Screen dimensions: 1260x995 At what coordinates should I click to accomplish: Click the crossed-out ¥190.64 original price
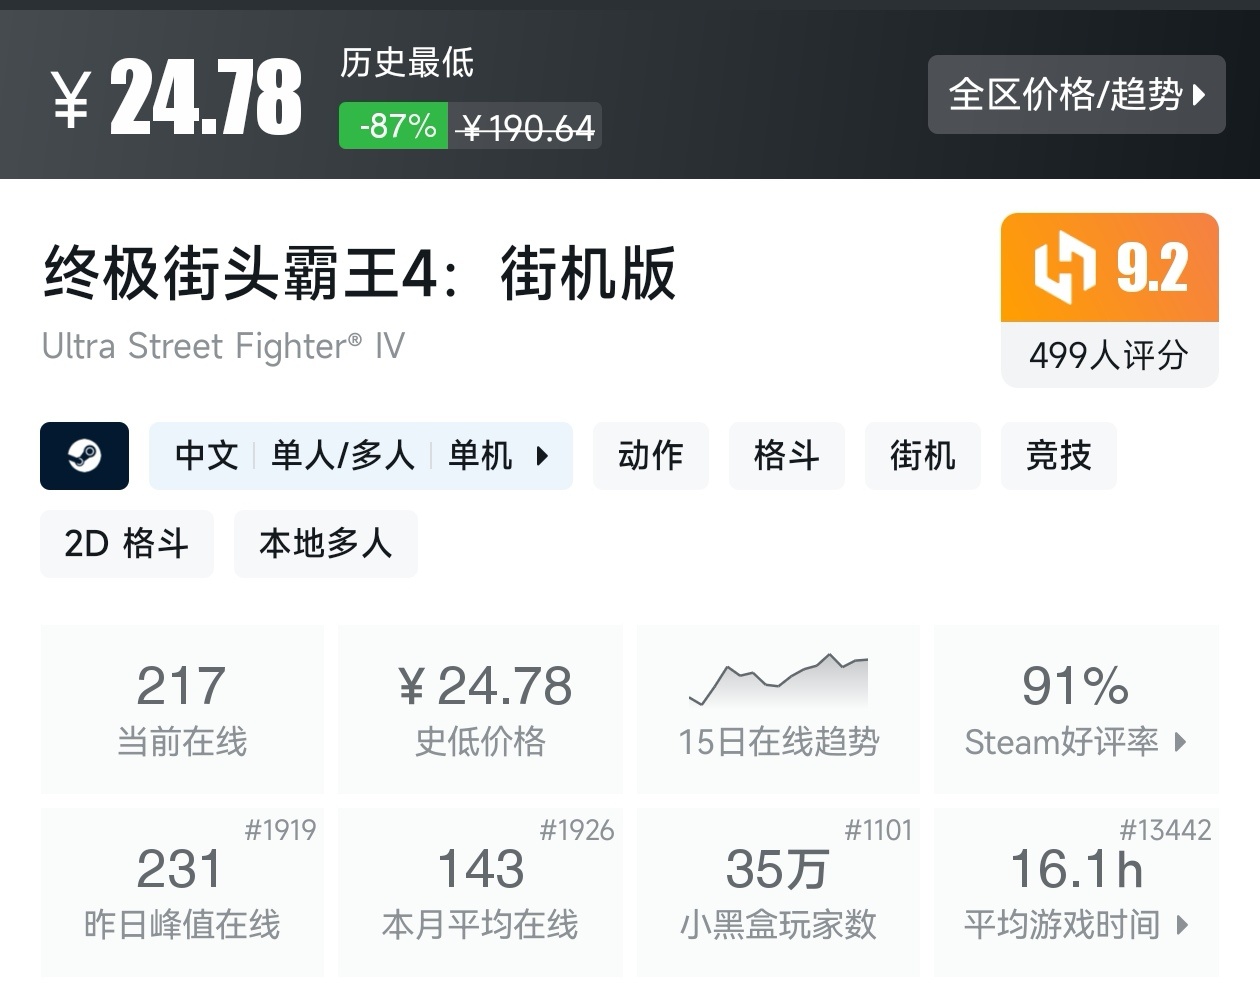pyautogui.click(x=526, y=127)
